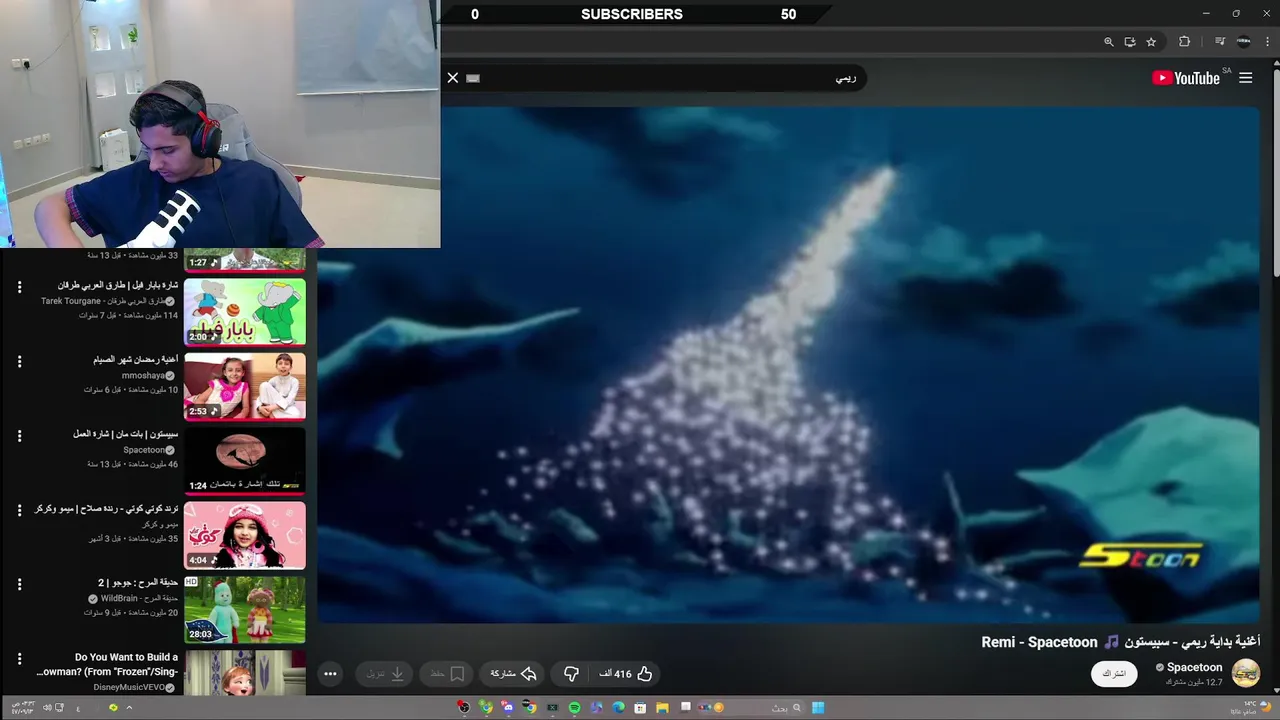Open the Spacetoon channel avatar
1280x720 pixels.
[x=1246, y=673]
